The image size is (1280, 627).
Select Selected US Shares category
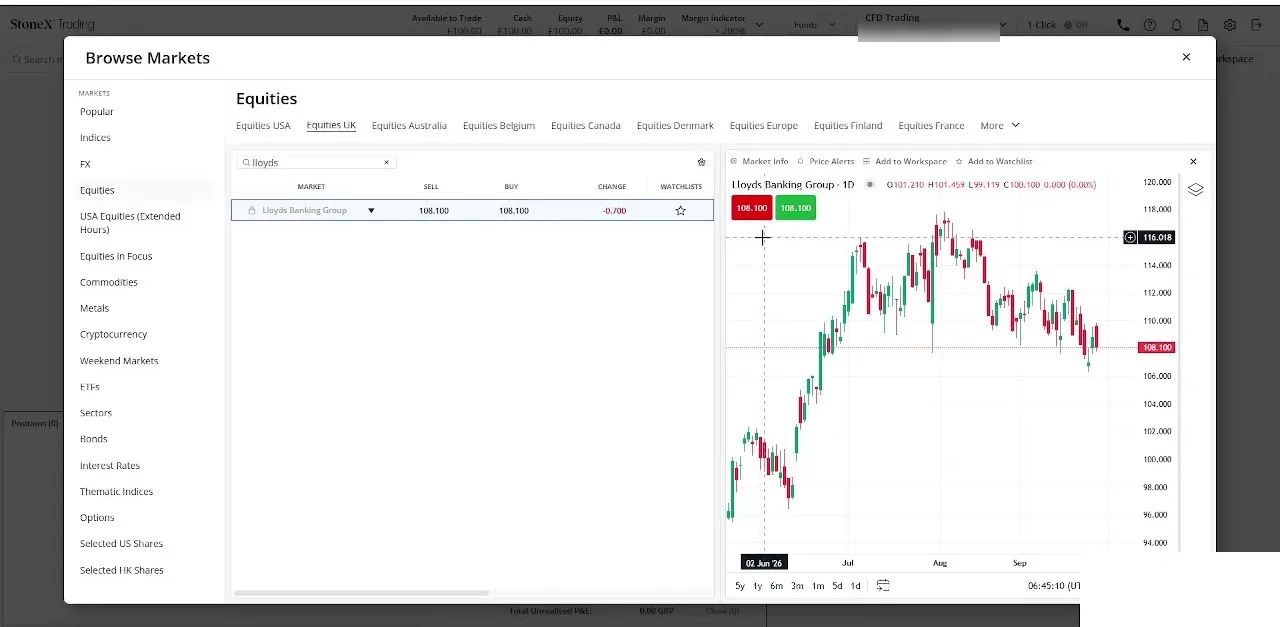coord(121,544)
